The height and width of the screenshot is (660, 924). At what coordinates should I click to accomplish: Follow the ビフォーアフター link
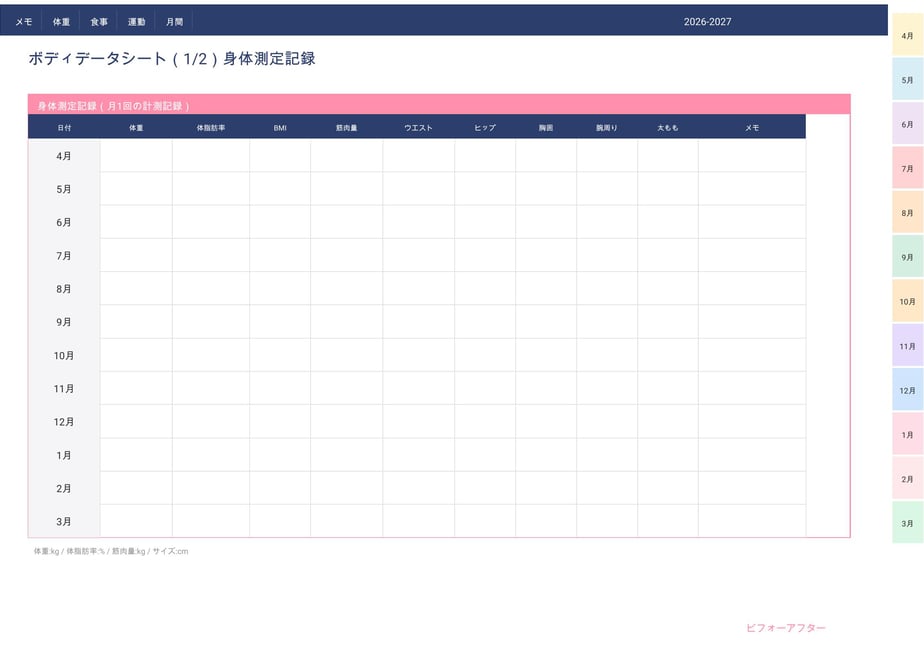[786, 628]
